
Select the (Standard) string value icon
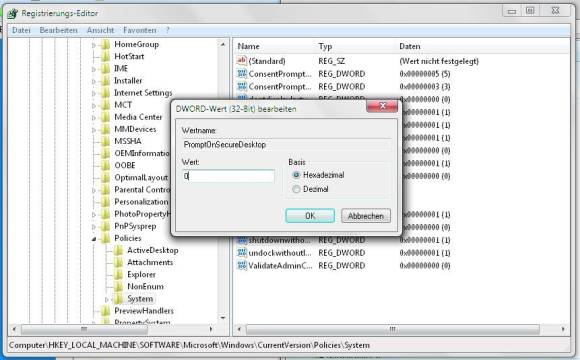click(x=241, y=61)
